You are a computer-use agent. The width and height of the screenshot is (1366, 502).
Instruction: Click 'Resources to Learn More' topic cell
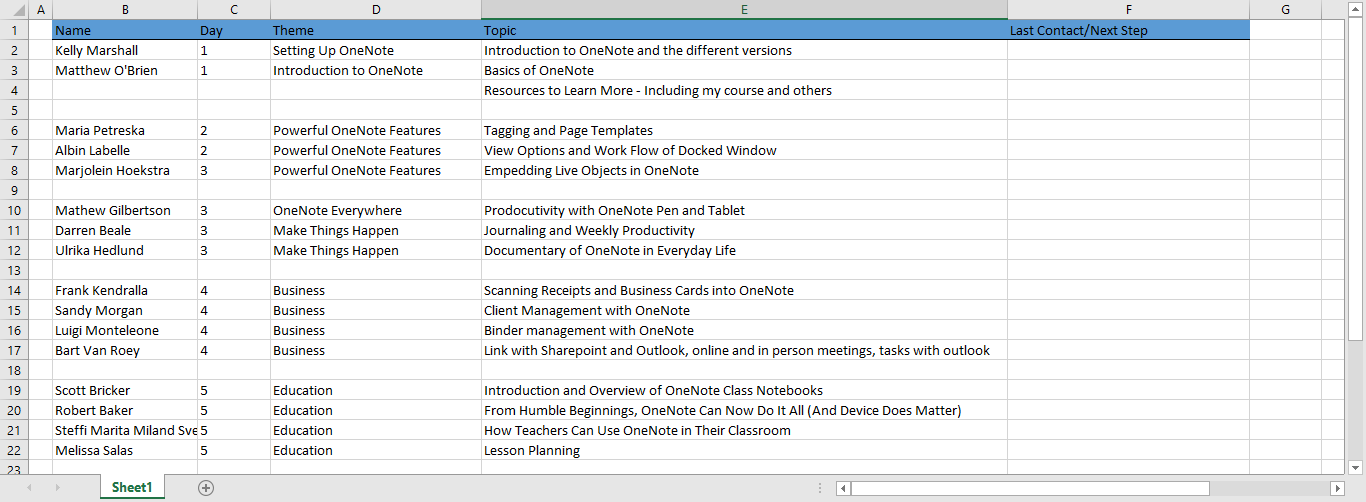coord(744,90)
